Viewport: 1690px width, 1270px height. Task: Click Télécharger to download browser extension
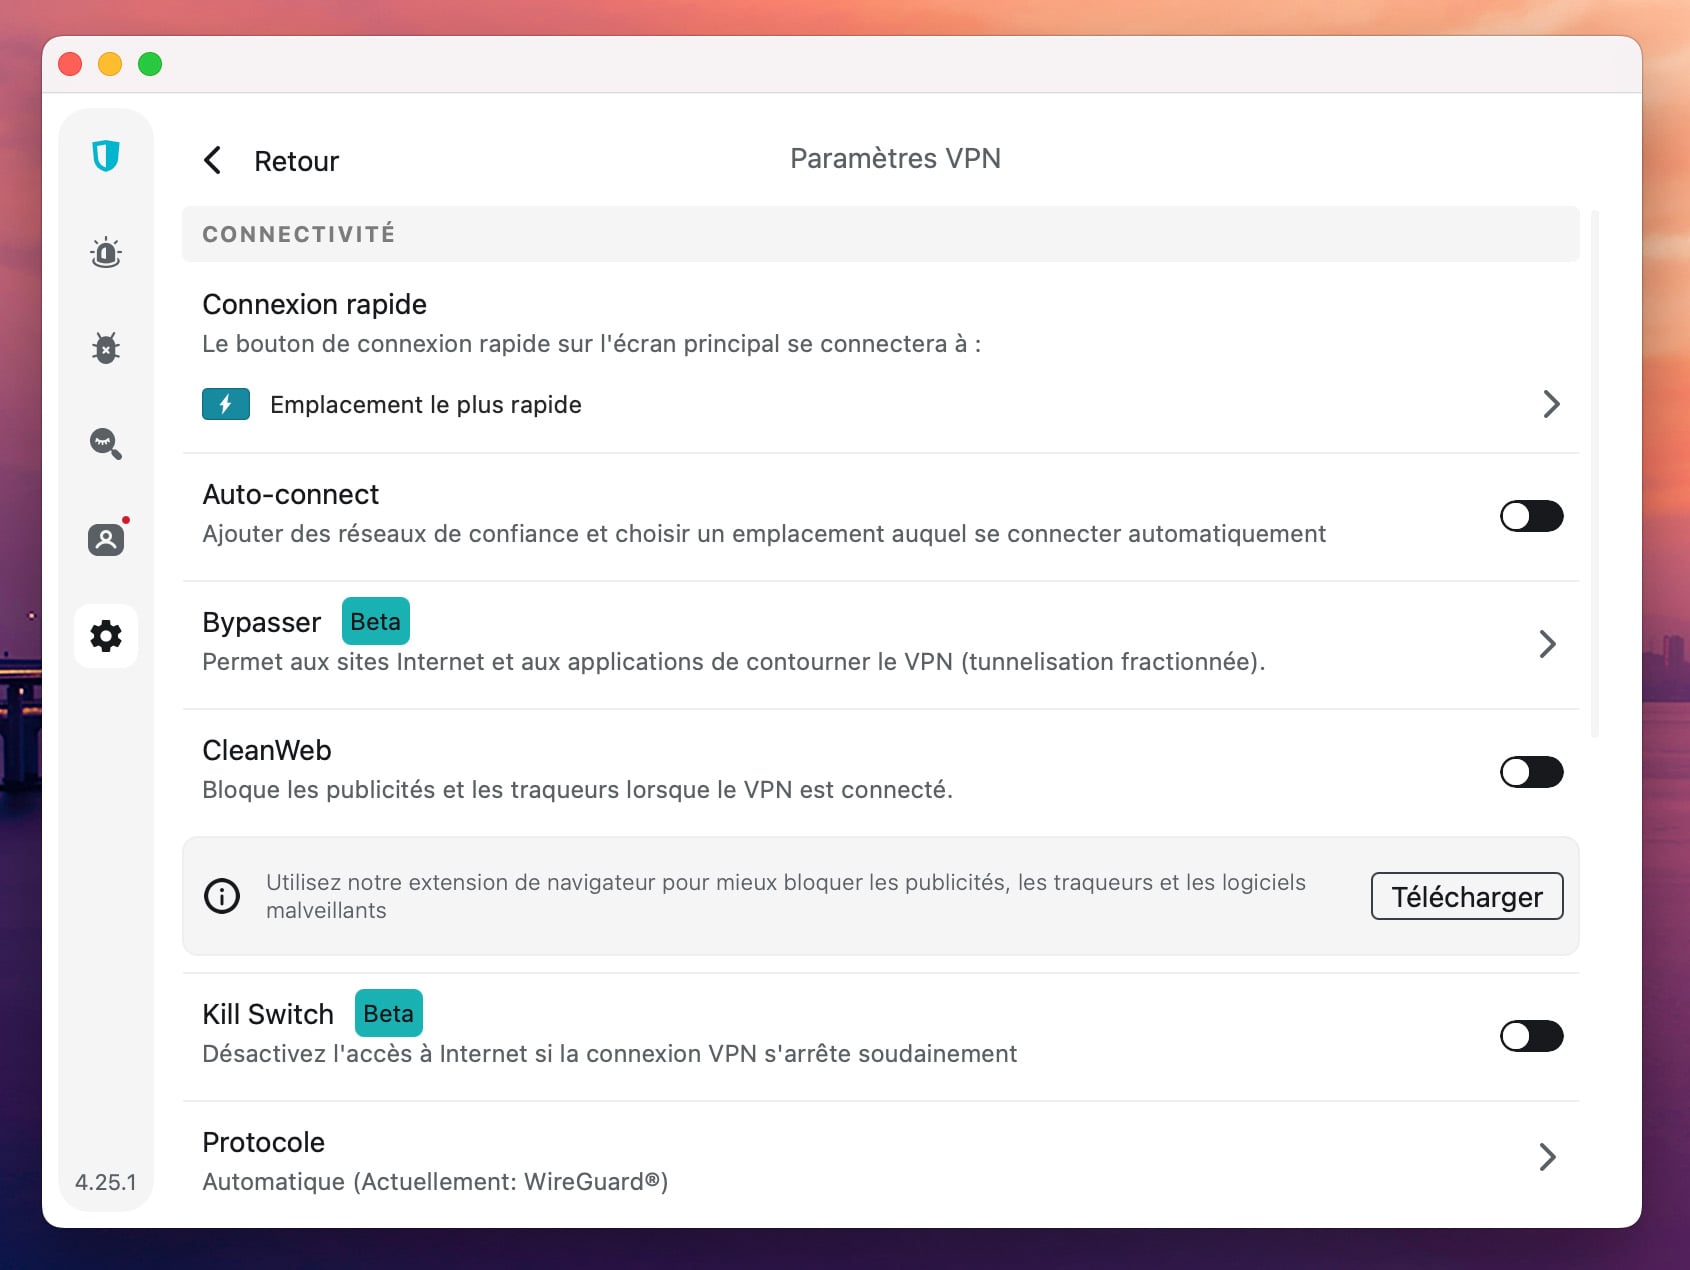(x=1467, y=896)
